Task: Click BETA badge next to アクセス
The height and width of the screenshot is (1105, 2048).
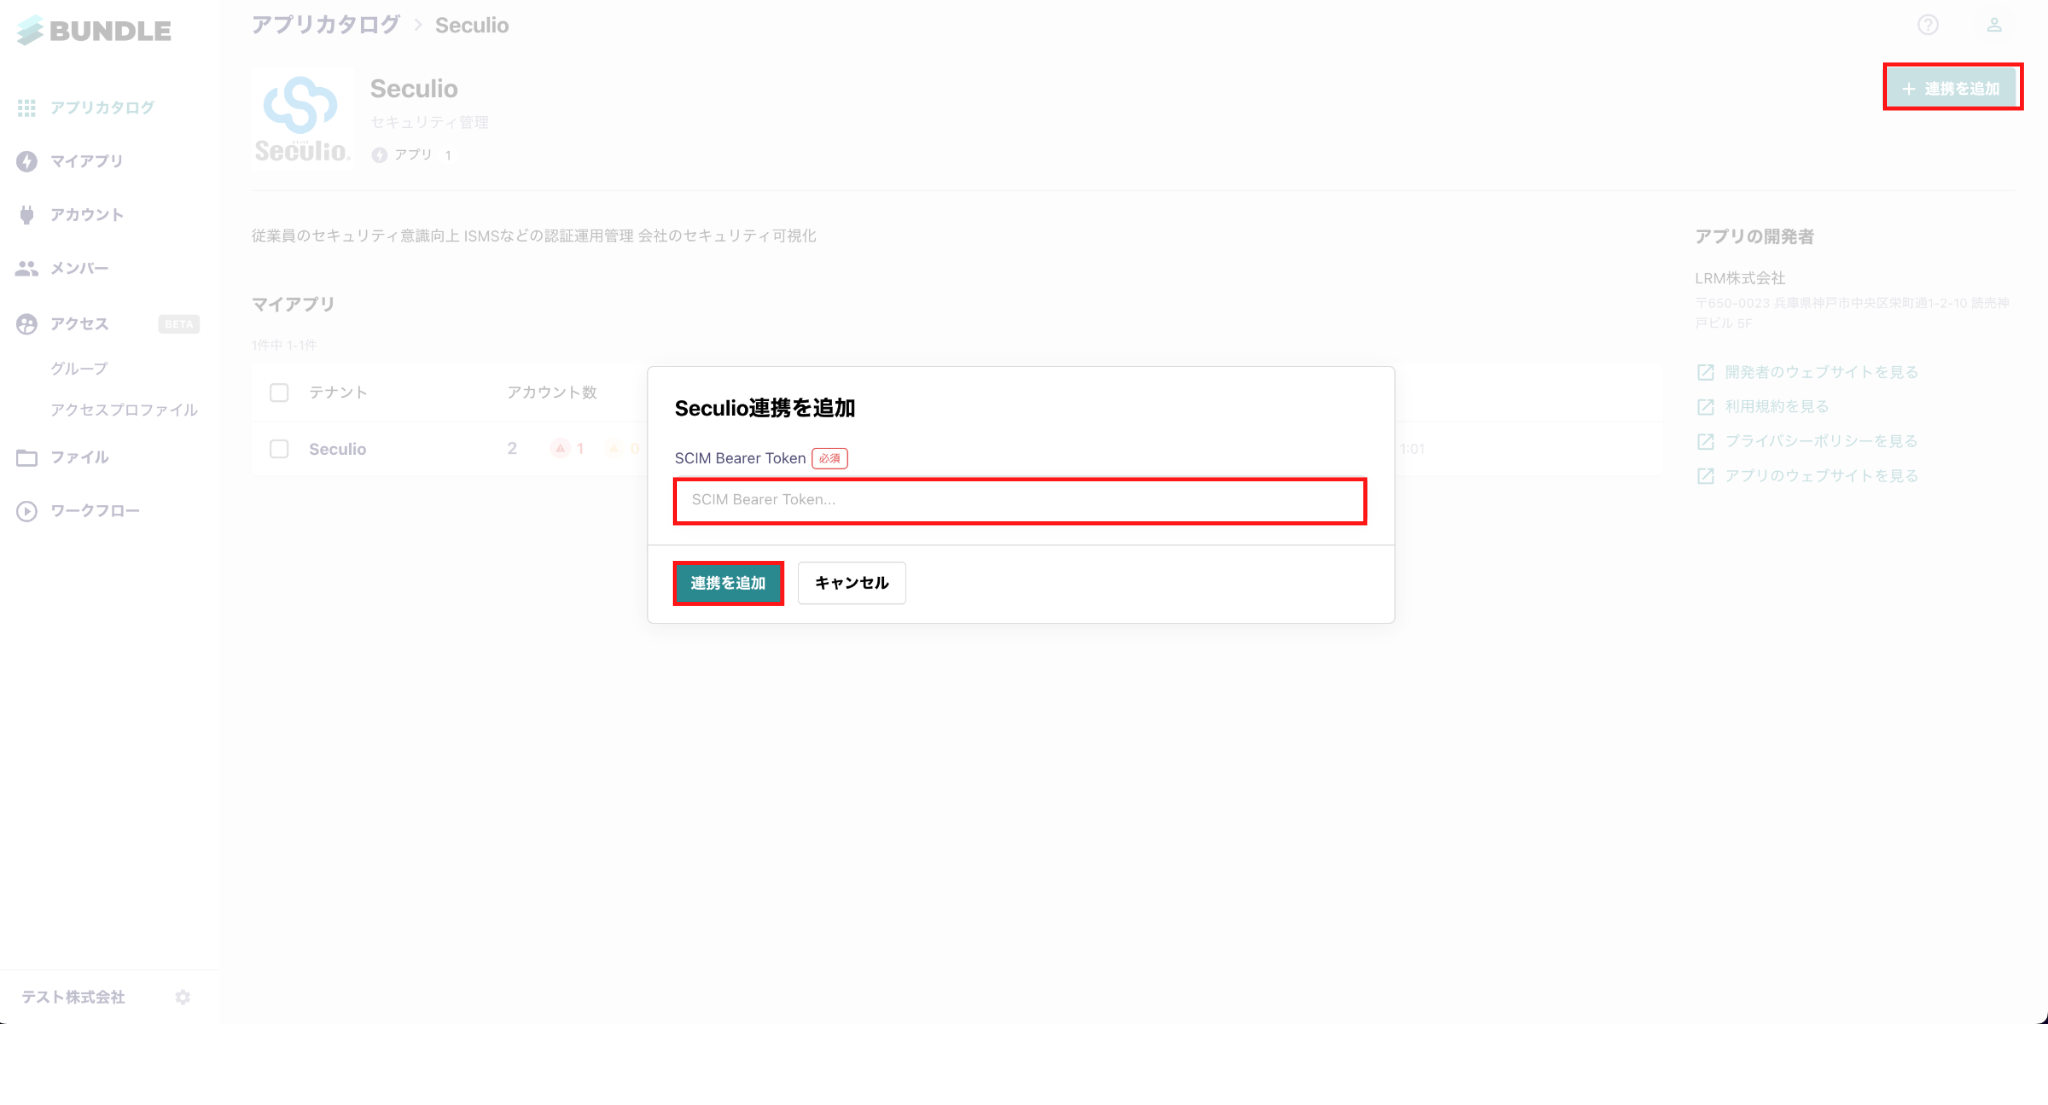Action: click(179, 324)
